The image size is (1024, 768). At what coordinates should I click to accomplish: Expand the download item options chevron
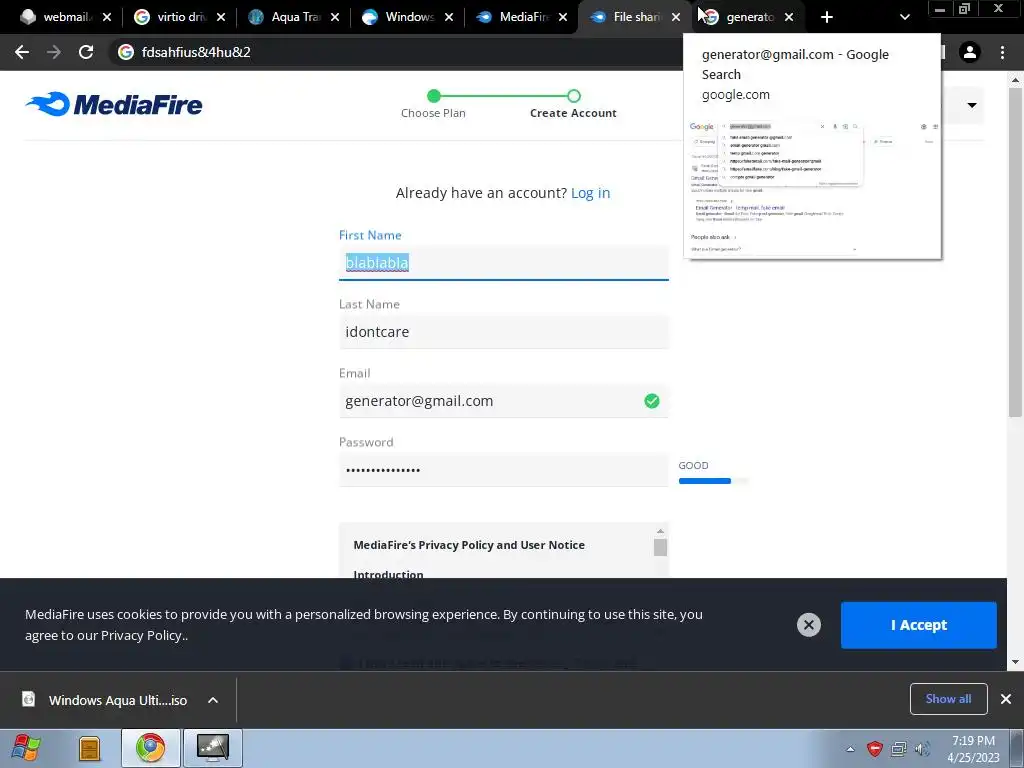coord(213,700)
